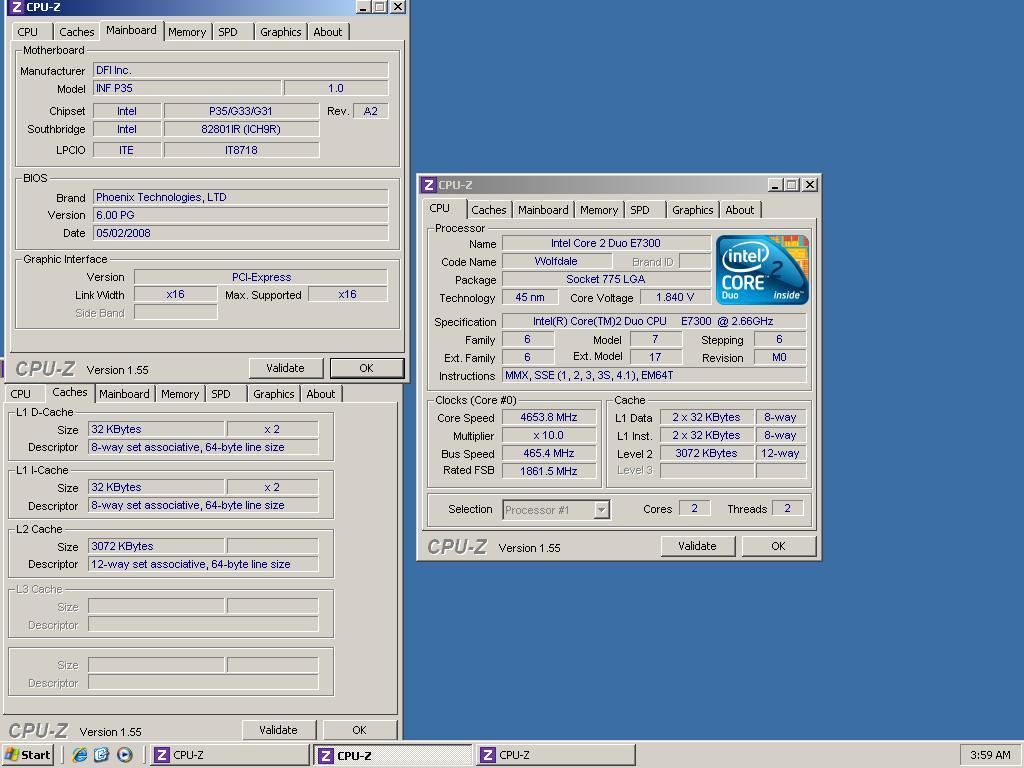Viewport: 1024px width, 768px height.
Task: Click OK in the Caches window
Action: (x=359, y=730)
